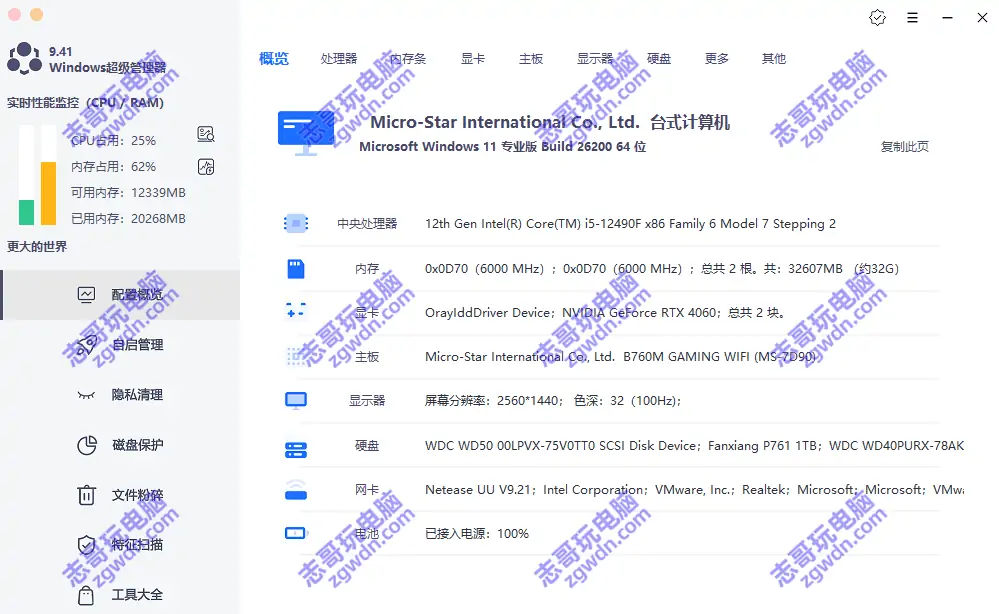This screenshot has width=999, height=614.
Task: Click the 网卡 network adapter icon
Action: pyautogui.click(x=295, y=490)
